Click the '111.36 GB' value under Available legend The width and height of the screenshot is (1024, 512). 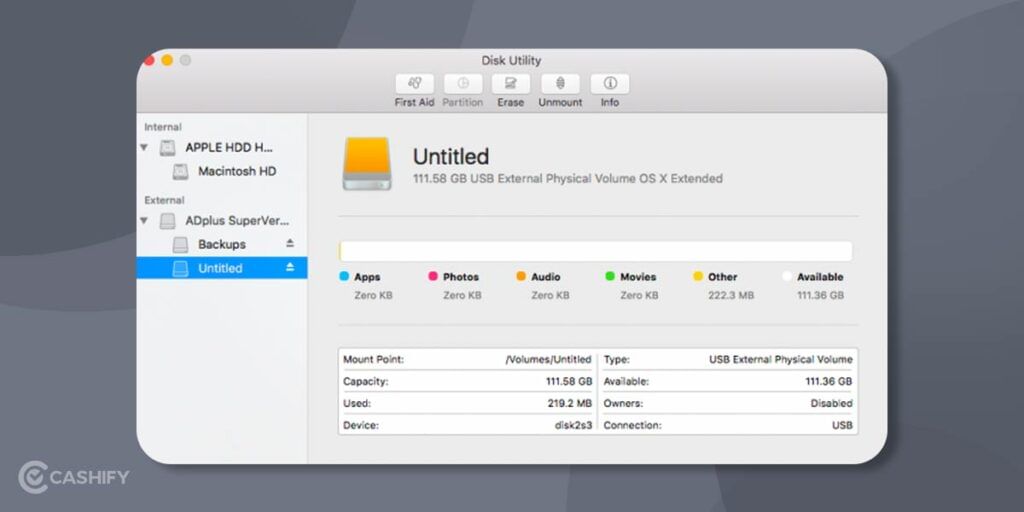tap(820, 295)
